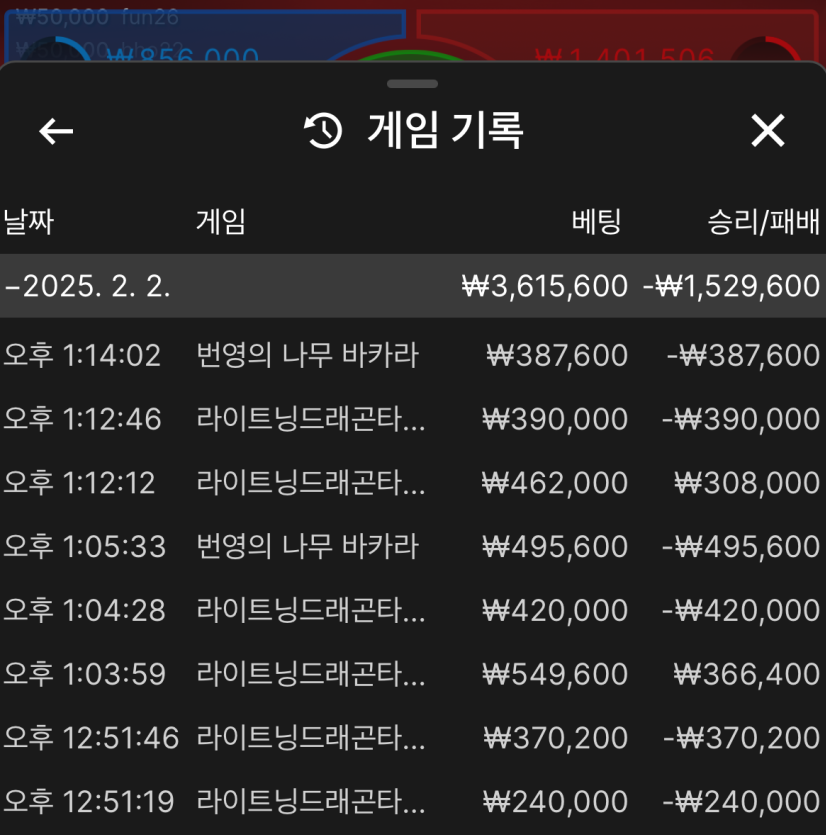826x835 pixels.
Task: Click the history clock icon beside 게임 기록
Action: pyautogui.click(x=323, y=131)
